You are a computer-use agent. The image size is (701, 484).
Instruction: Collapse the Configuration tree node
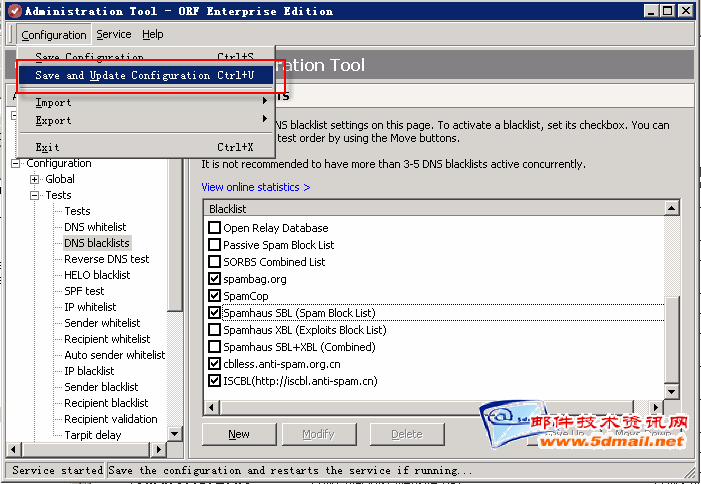point(16,163)
